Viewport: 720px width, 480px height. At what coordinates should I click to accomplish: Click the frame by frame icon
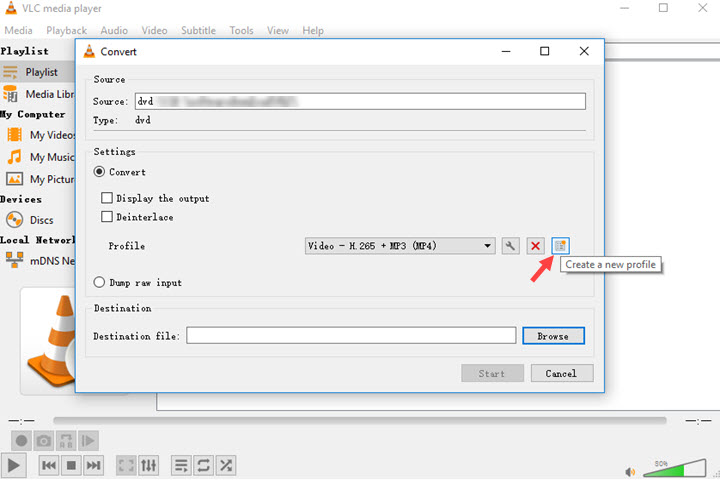pos(88,441)
